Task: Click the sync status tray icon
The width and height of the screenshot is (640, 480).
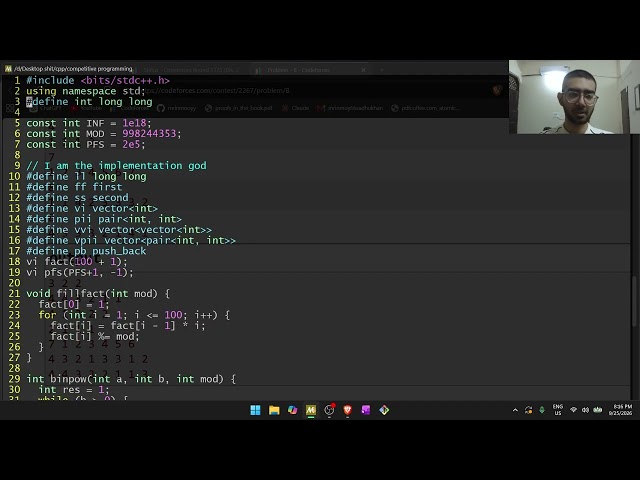Action: point(529,410)
